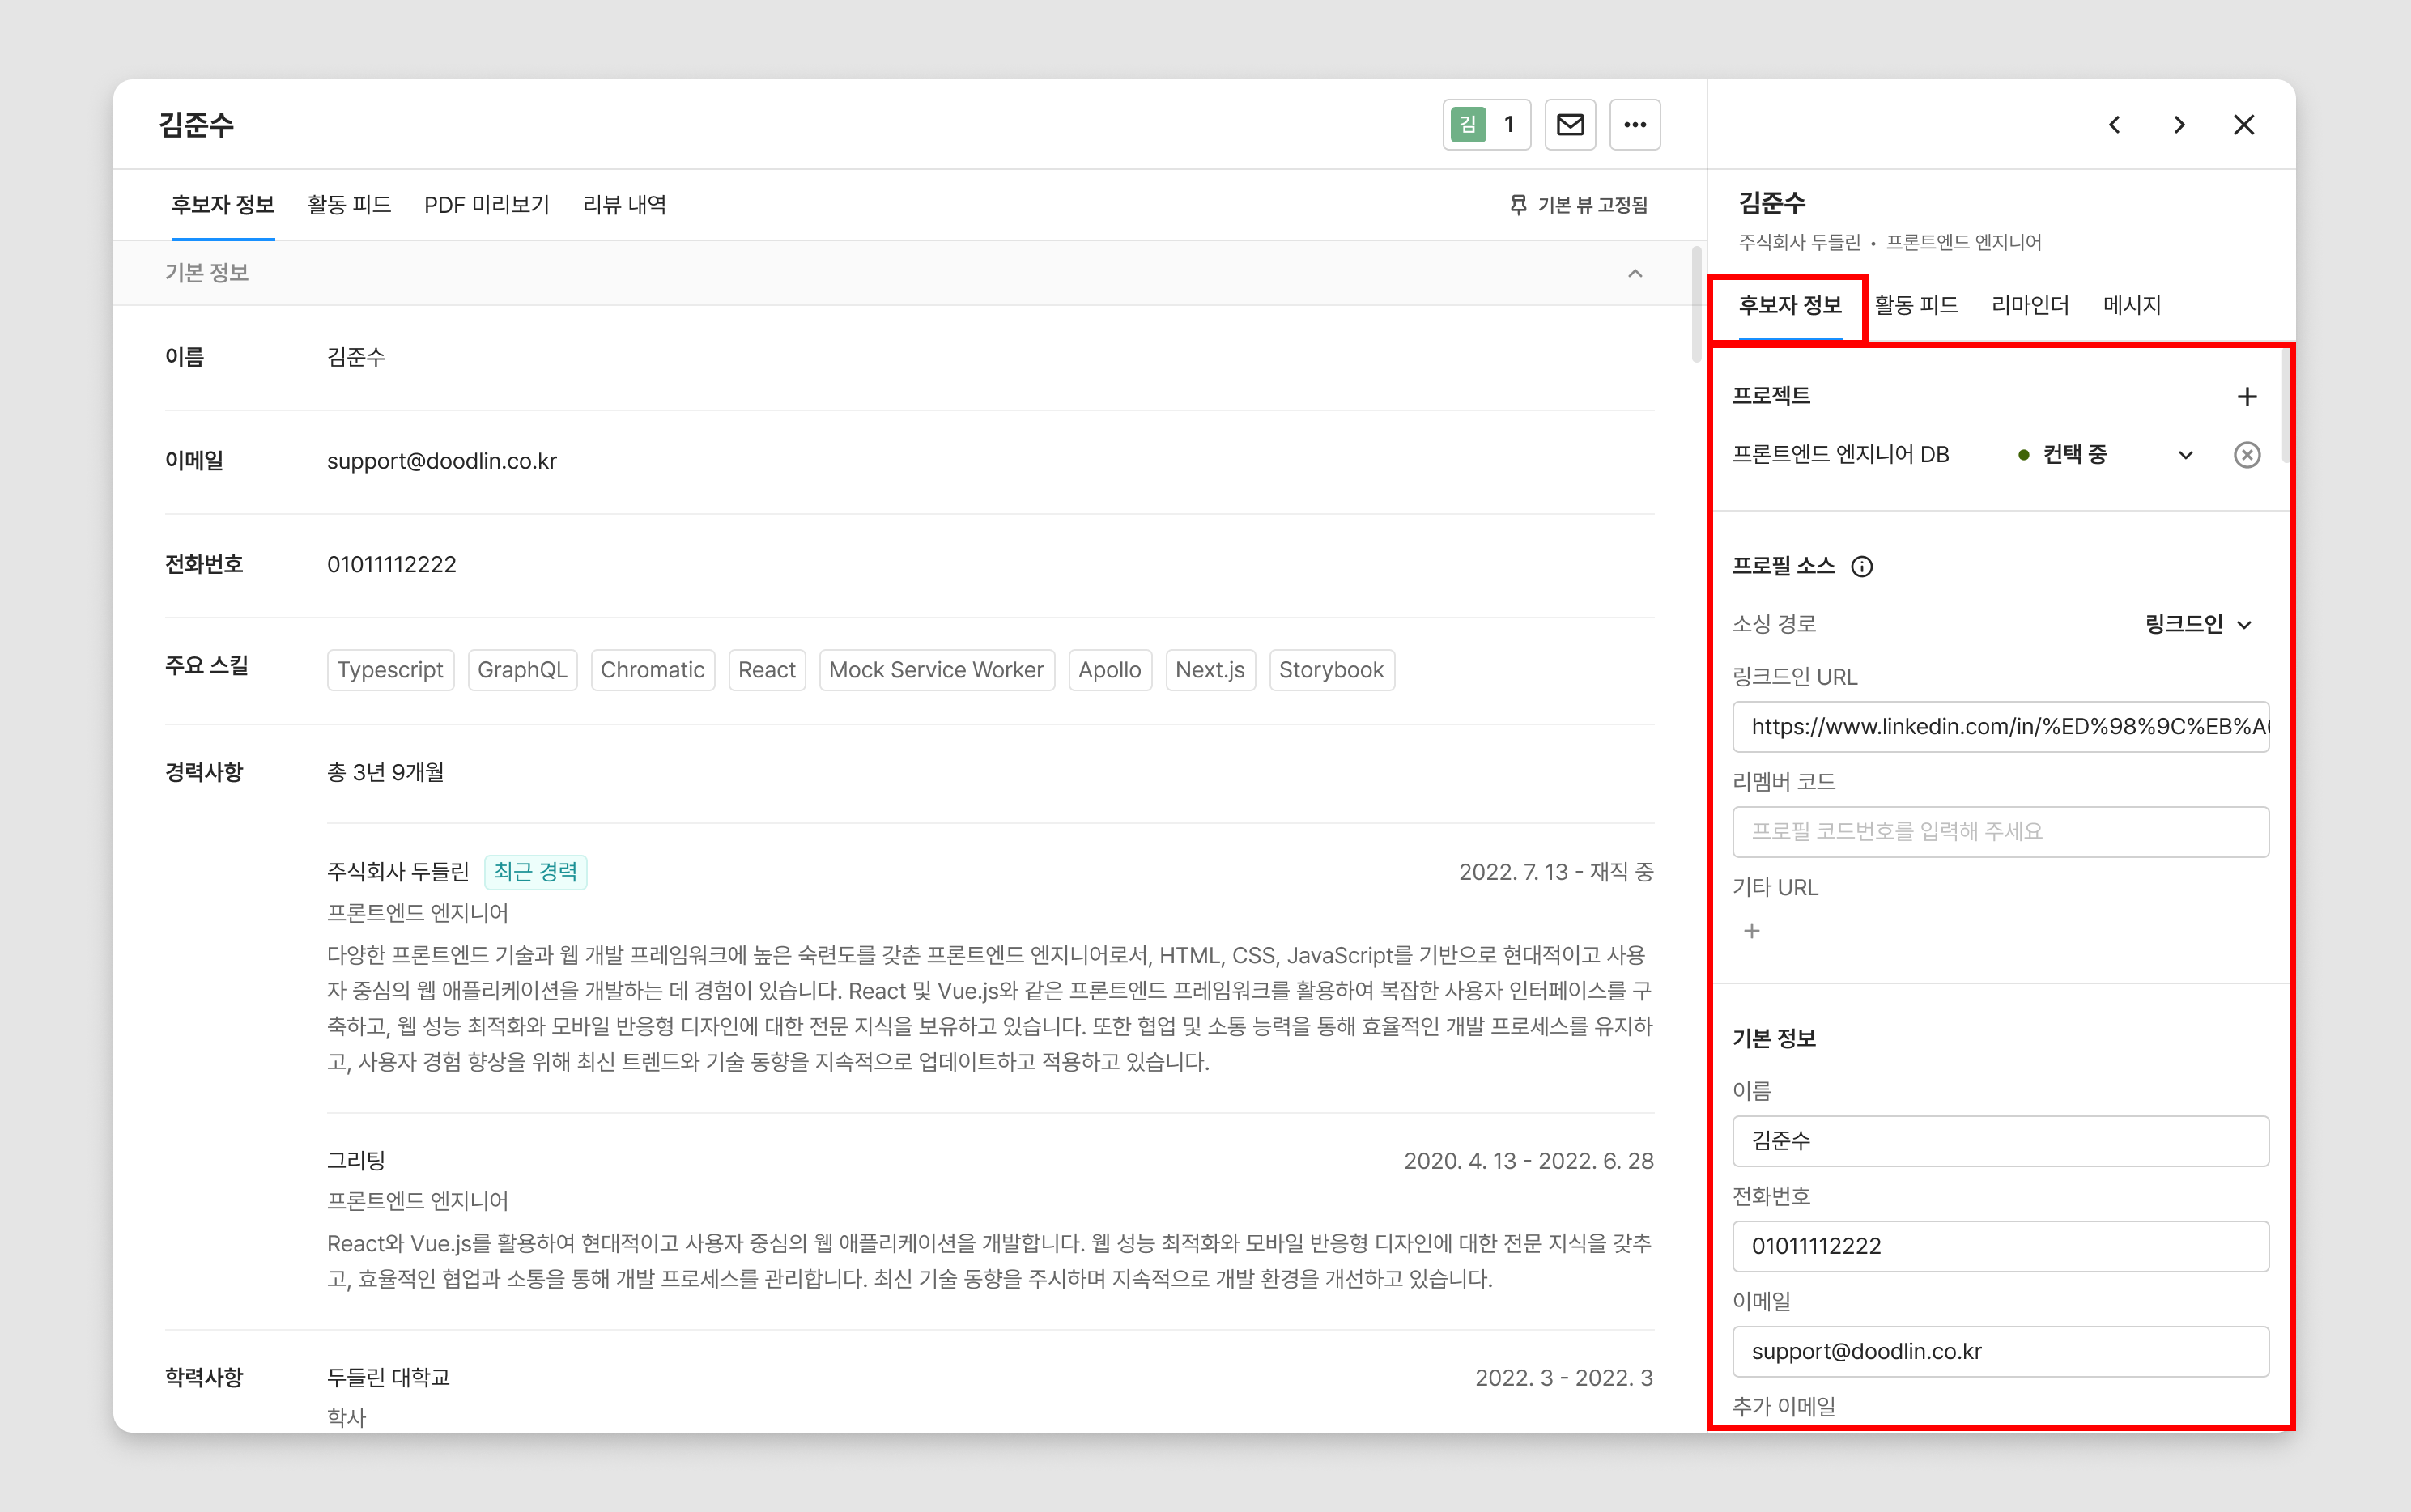Image resolution: width=2411 pixels, height=1512 pixels.
Task: Click the 이메일 input in side panel
Action: pos(2001,1352)
